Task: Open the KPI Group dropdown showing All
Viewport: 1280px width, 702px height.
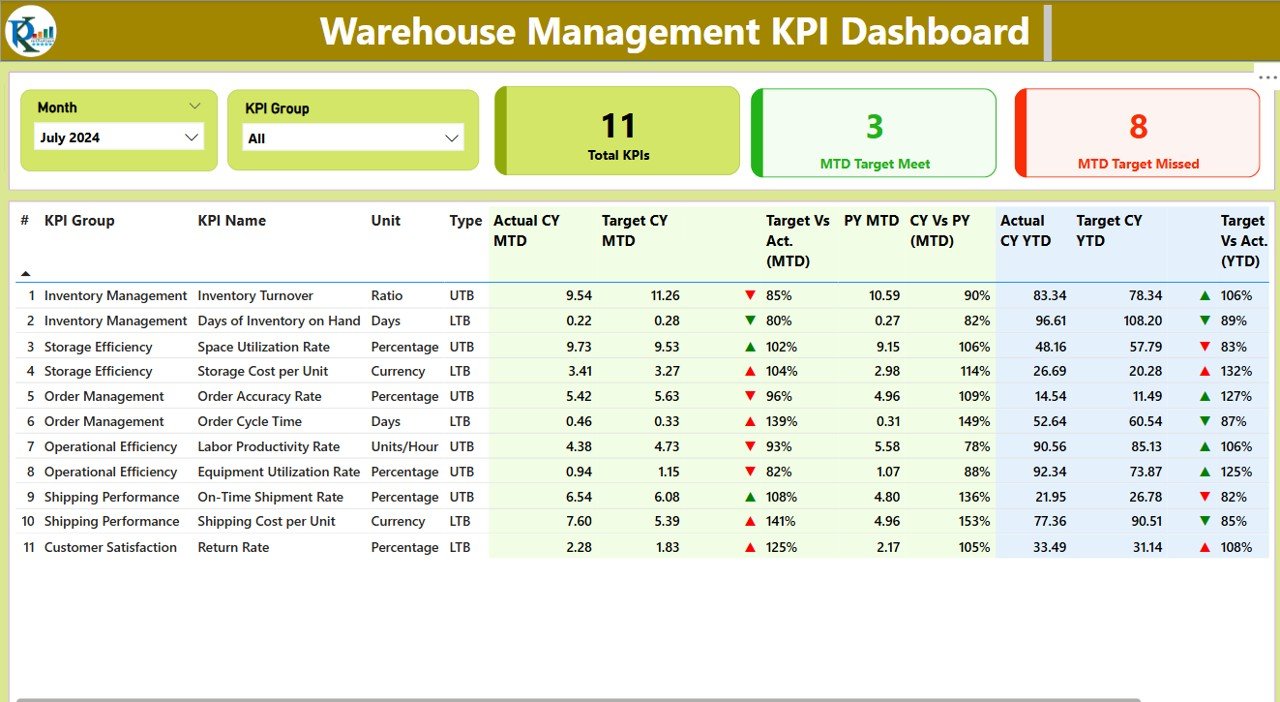Action: pyautogui.click(x=353, y=138)
